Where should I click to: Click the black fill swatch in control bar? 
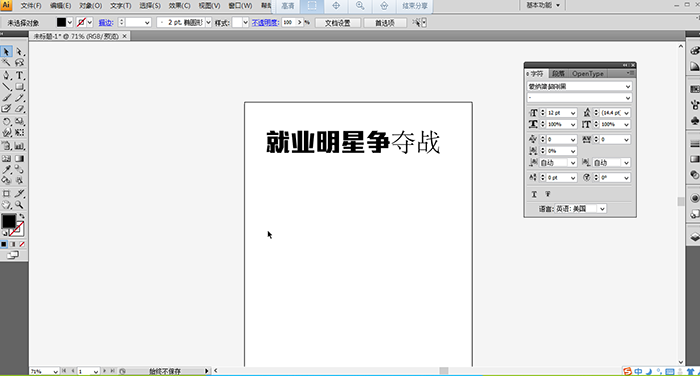[x=61, y=22]
